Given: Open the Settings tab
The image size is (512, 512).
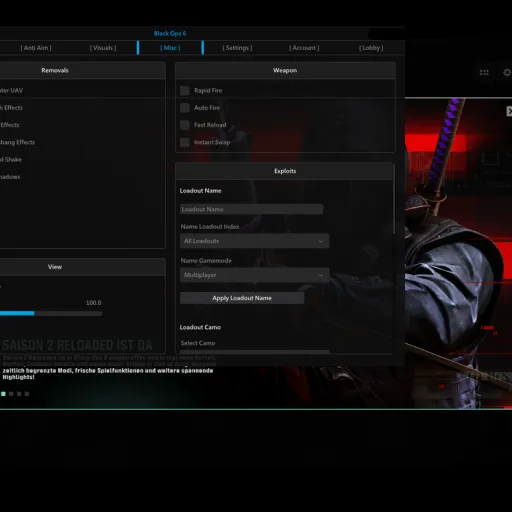Looking at the screenshot, I should [237, 48].
